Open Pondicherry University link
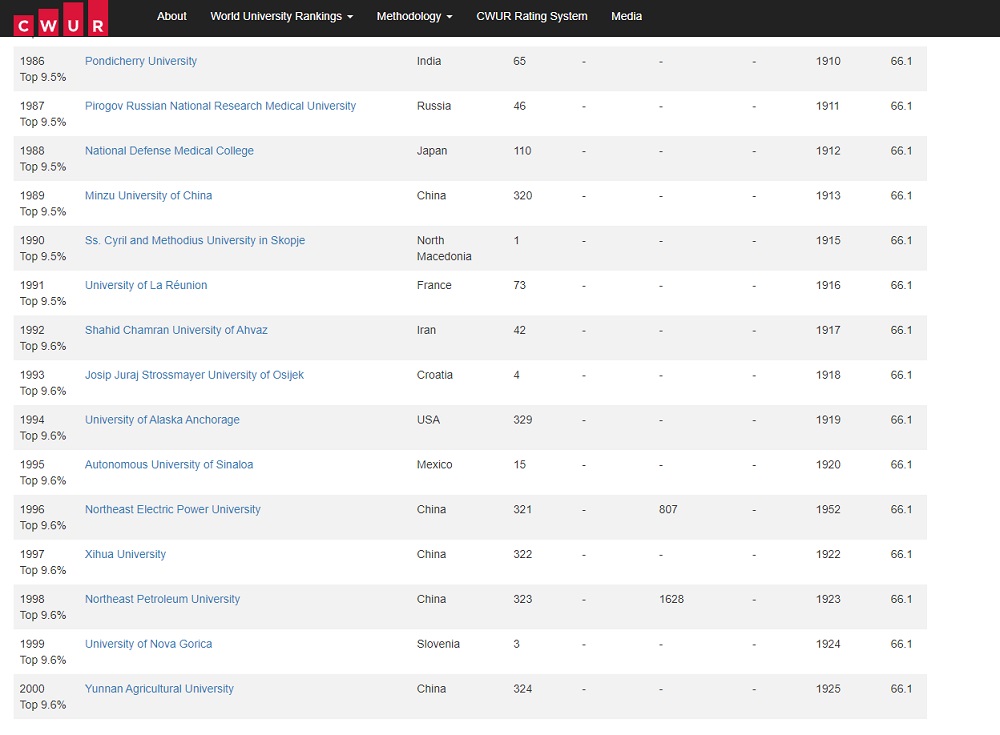The image size is (1000, 735). (x=141, y=61)
